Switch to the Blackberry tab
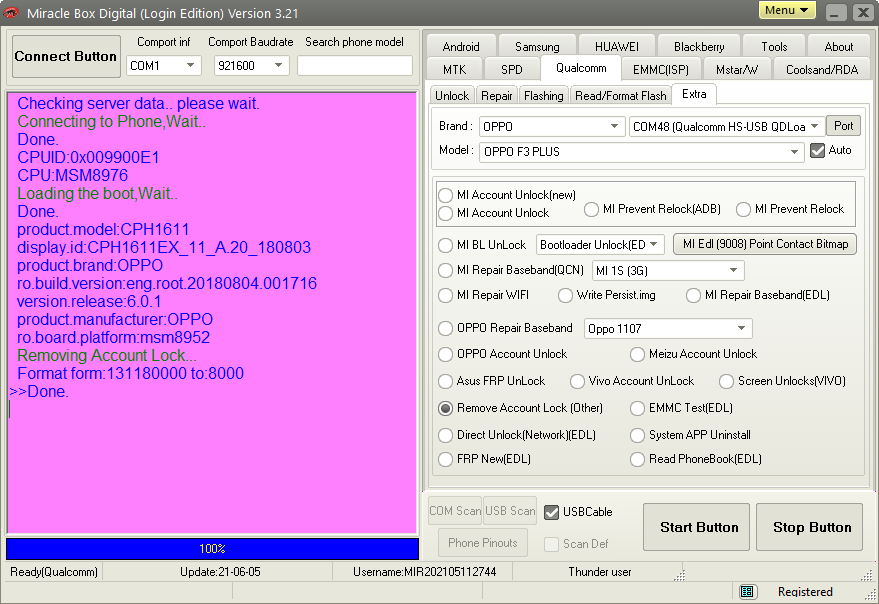Screen dimensions: 879x604 699,47
